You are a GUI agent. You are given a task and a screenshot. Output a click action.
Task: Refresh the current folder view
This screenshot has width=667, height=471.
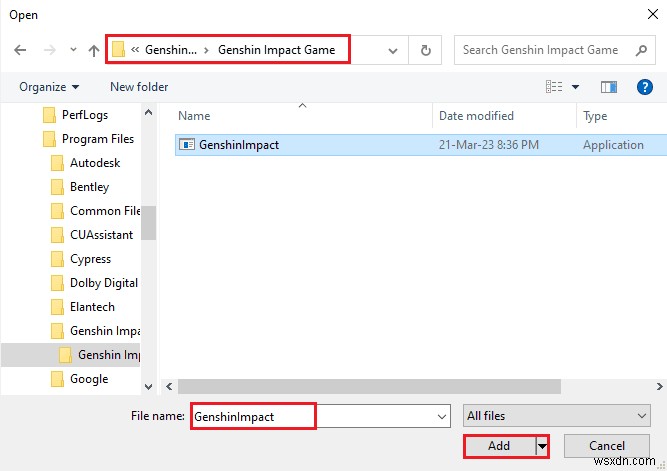pyautogui.click(x=425, y=50)
